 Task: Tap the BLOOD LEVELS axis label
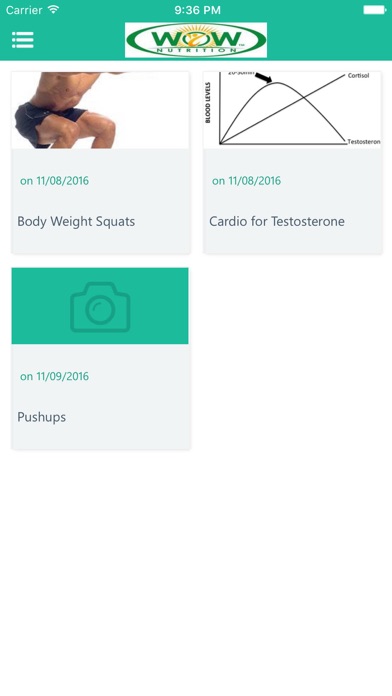[208, 103]
